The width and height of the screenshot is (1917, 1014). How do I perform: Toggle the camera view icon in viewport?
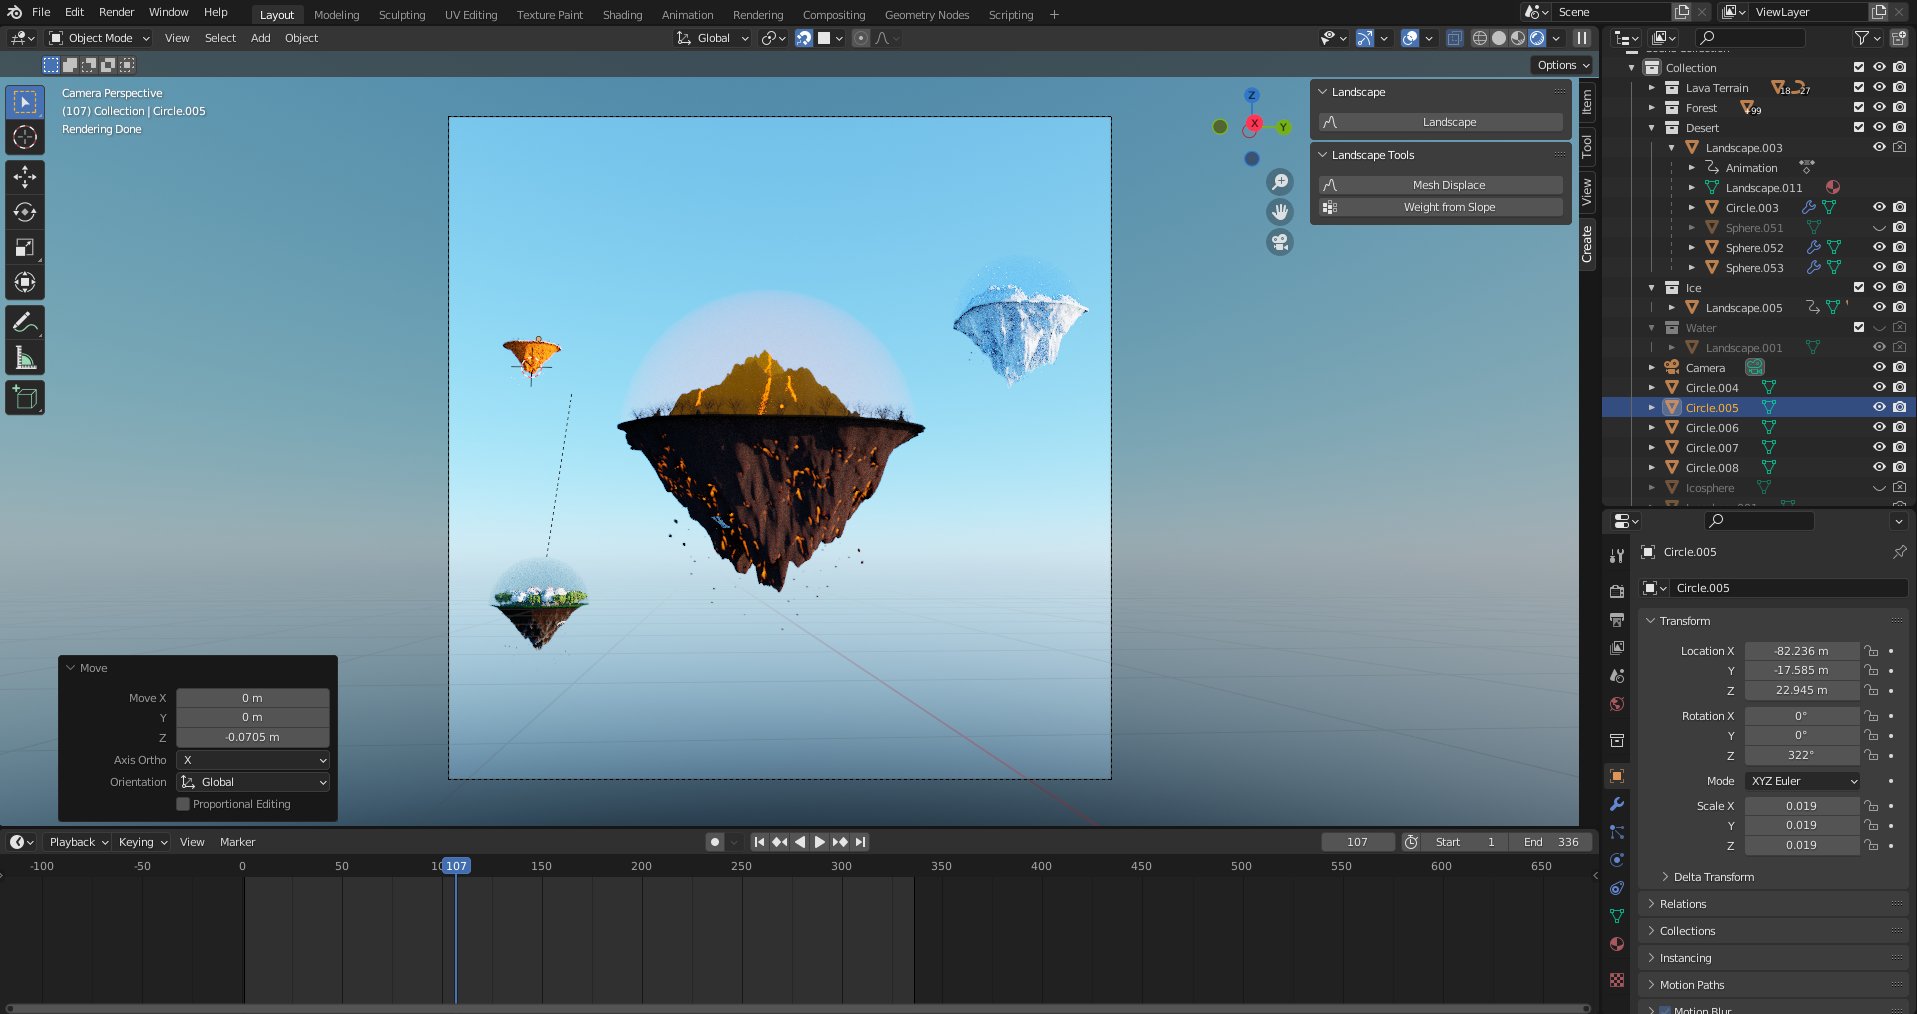tap(1280, 242)
